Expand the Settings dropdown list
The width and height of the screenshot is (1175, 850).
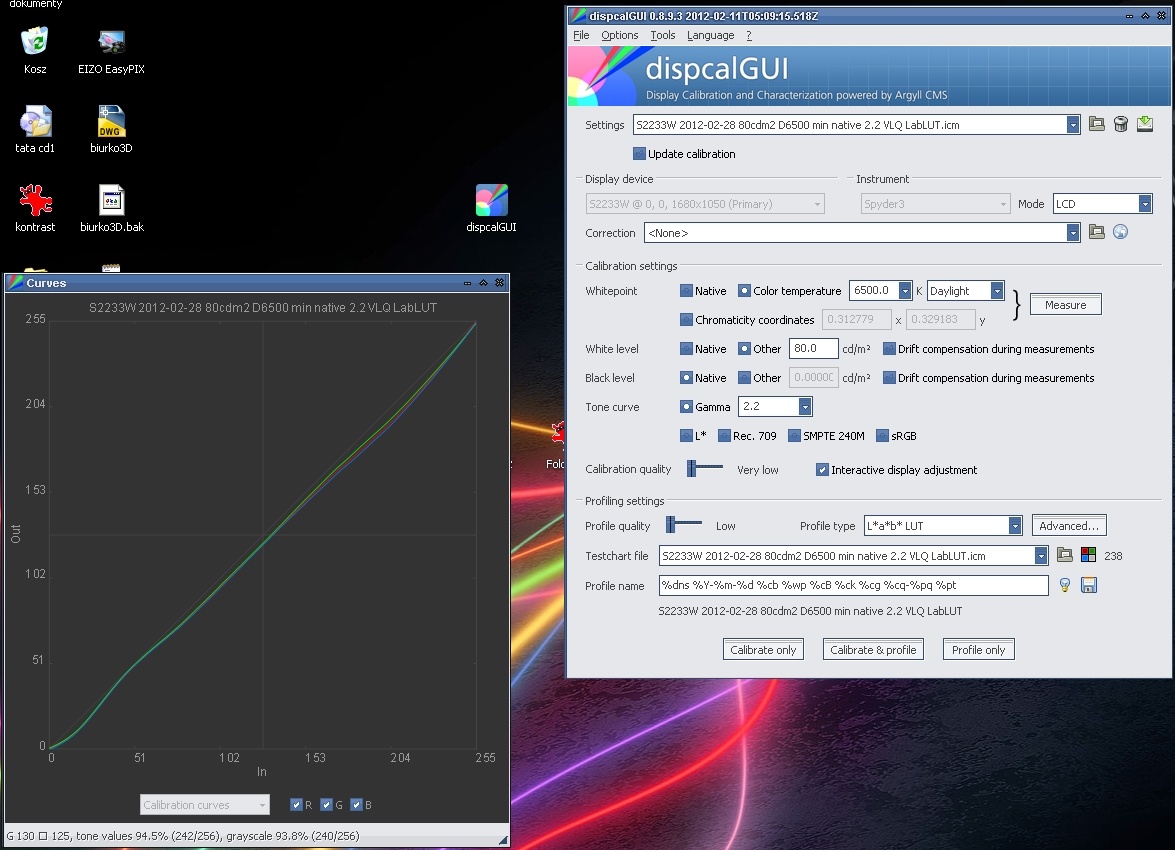[1073, 125]
